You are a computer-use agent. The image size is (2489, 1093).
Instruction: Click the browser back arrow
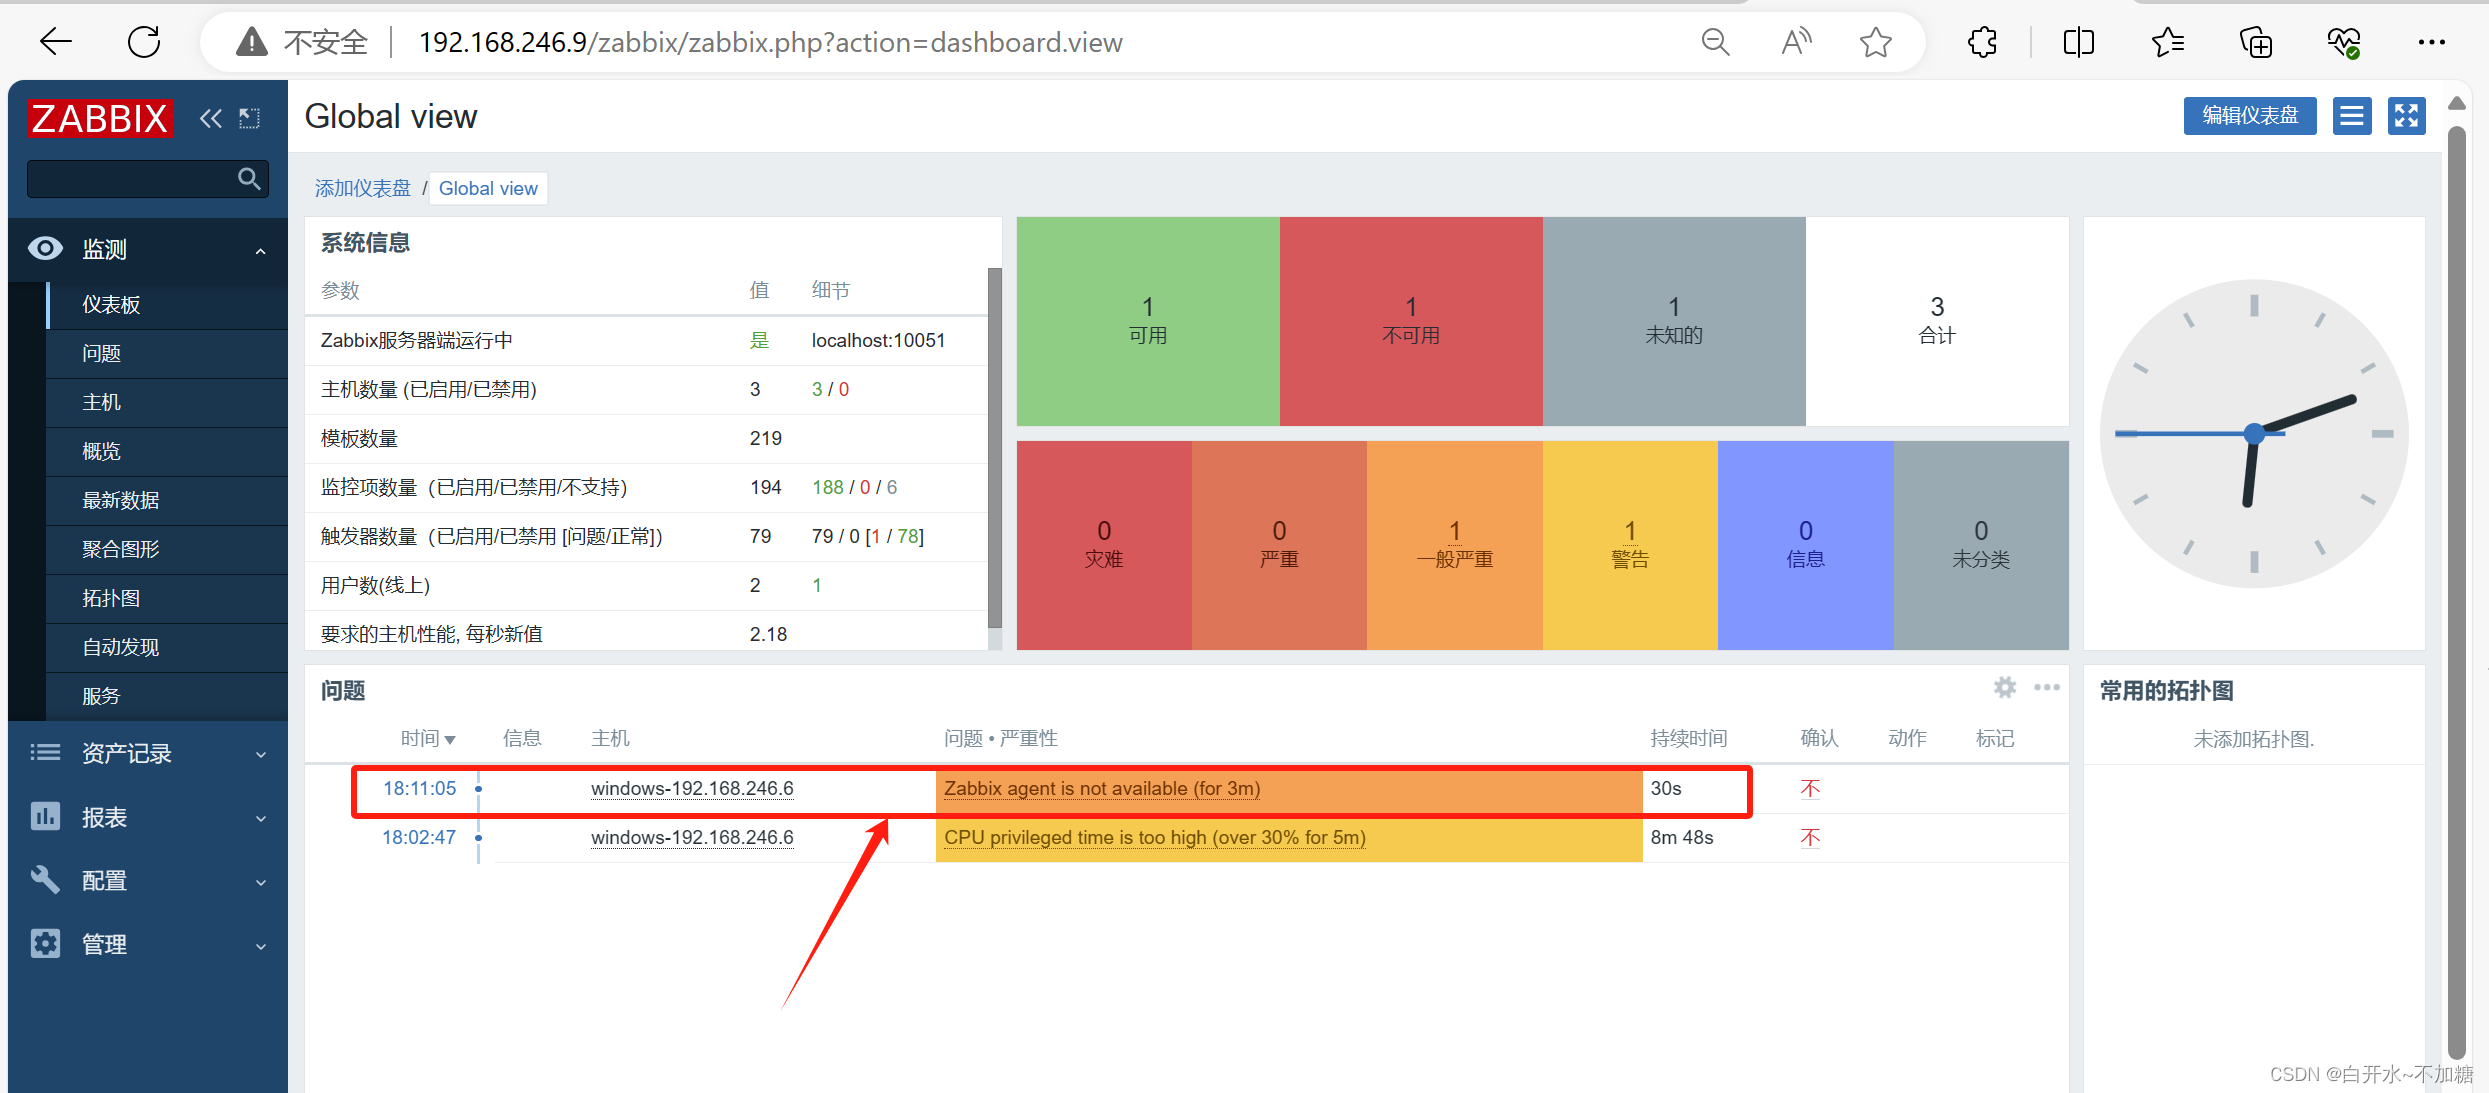tap(56, 42)
